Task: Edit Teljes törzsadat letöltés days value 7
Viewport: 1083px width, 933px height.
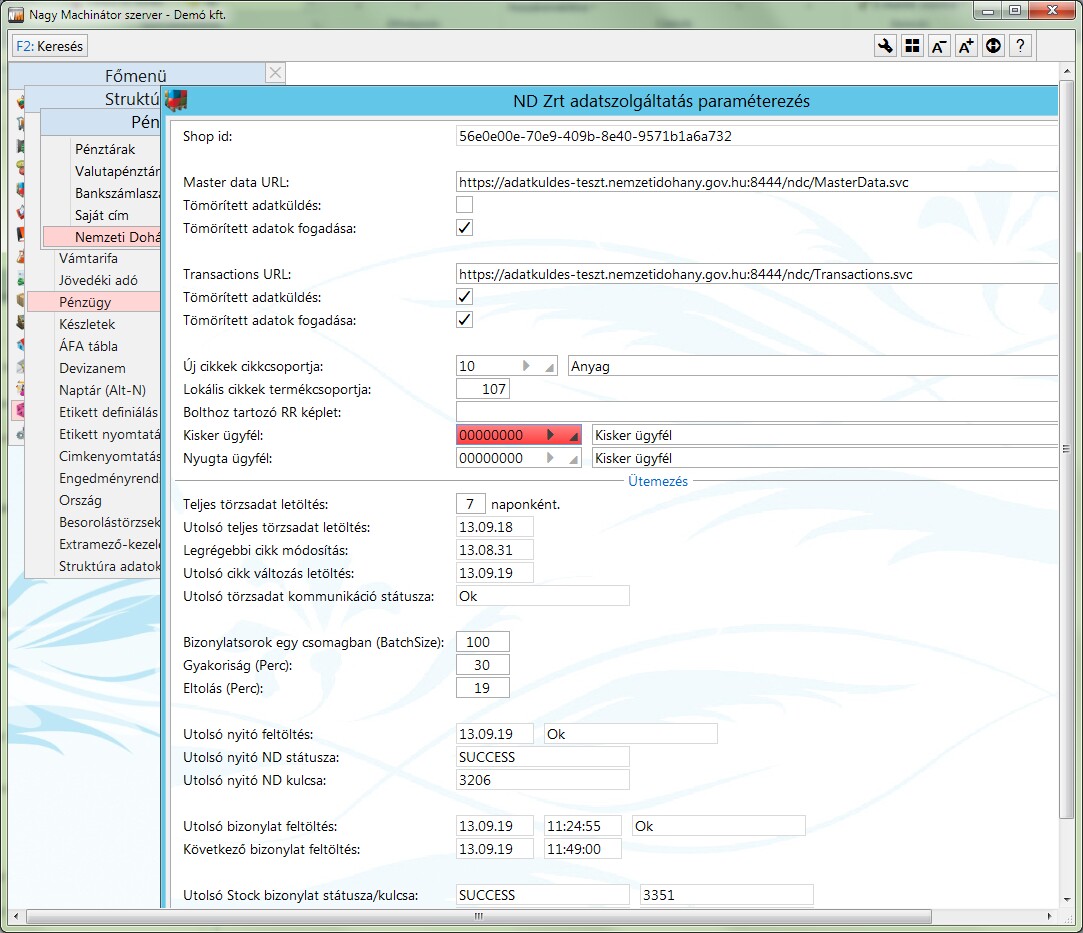Action: pyautogui.click(x=470, y=504)
